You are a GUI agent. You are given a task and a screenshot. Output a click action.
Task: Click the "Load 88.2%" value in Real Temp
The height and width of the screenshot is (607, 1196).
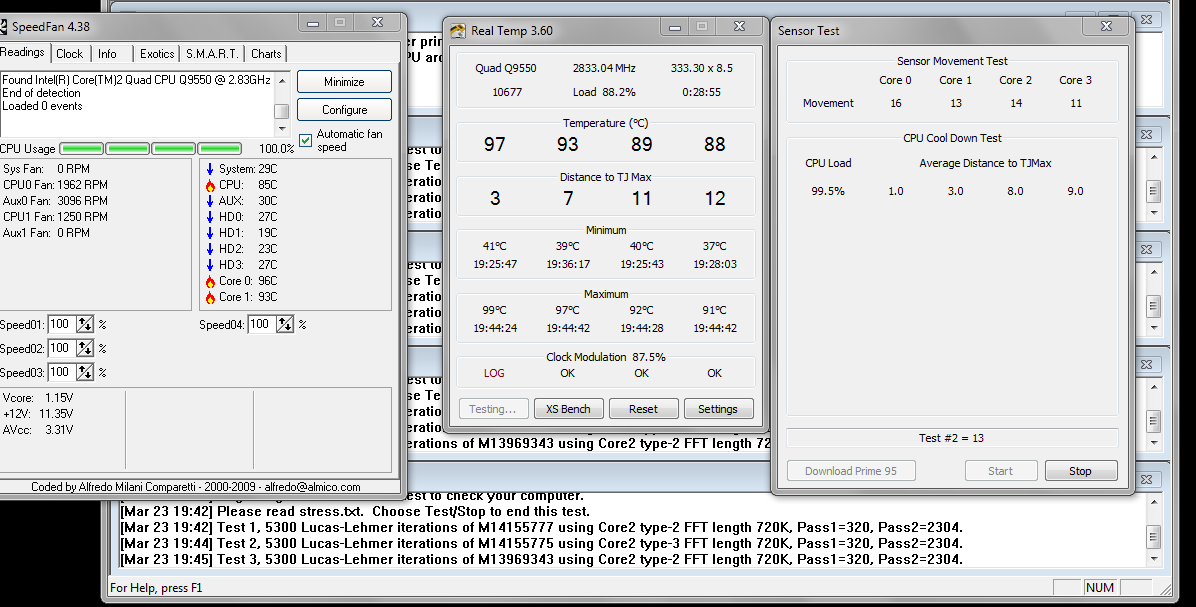tap(604, 92)
